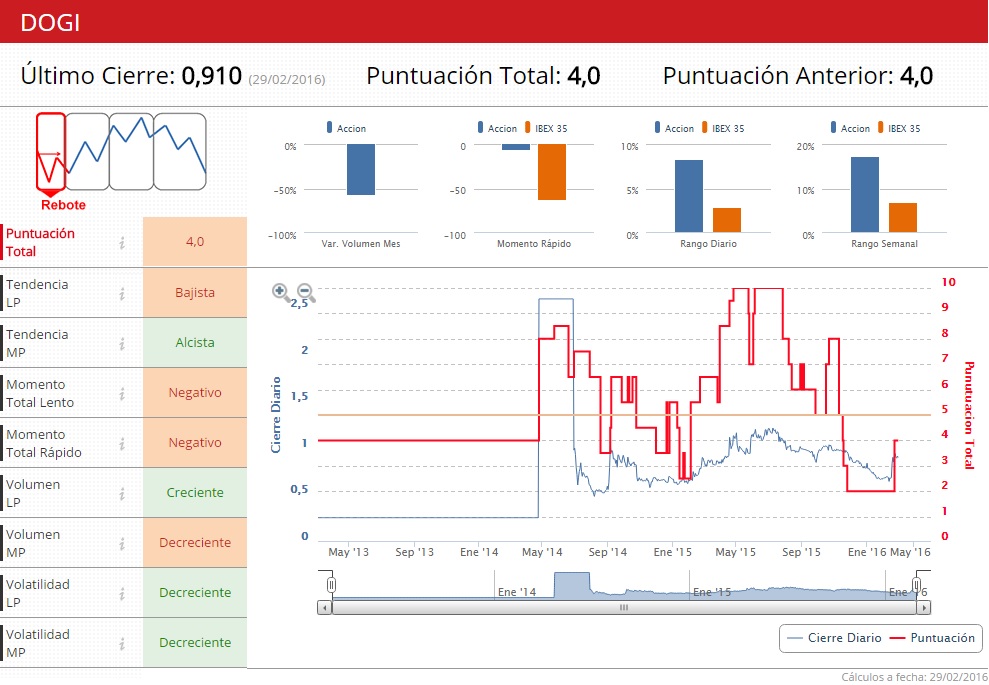Viewport: 989px width, 685px height.
Task: Toggle Accion legend in Rango Semanal chart
Action: tap(850, 128)
